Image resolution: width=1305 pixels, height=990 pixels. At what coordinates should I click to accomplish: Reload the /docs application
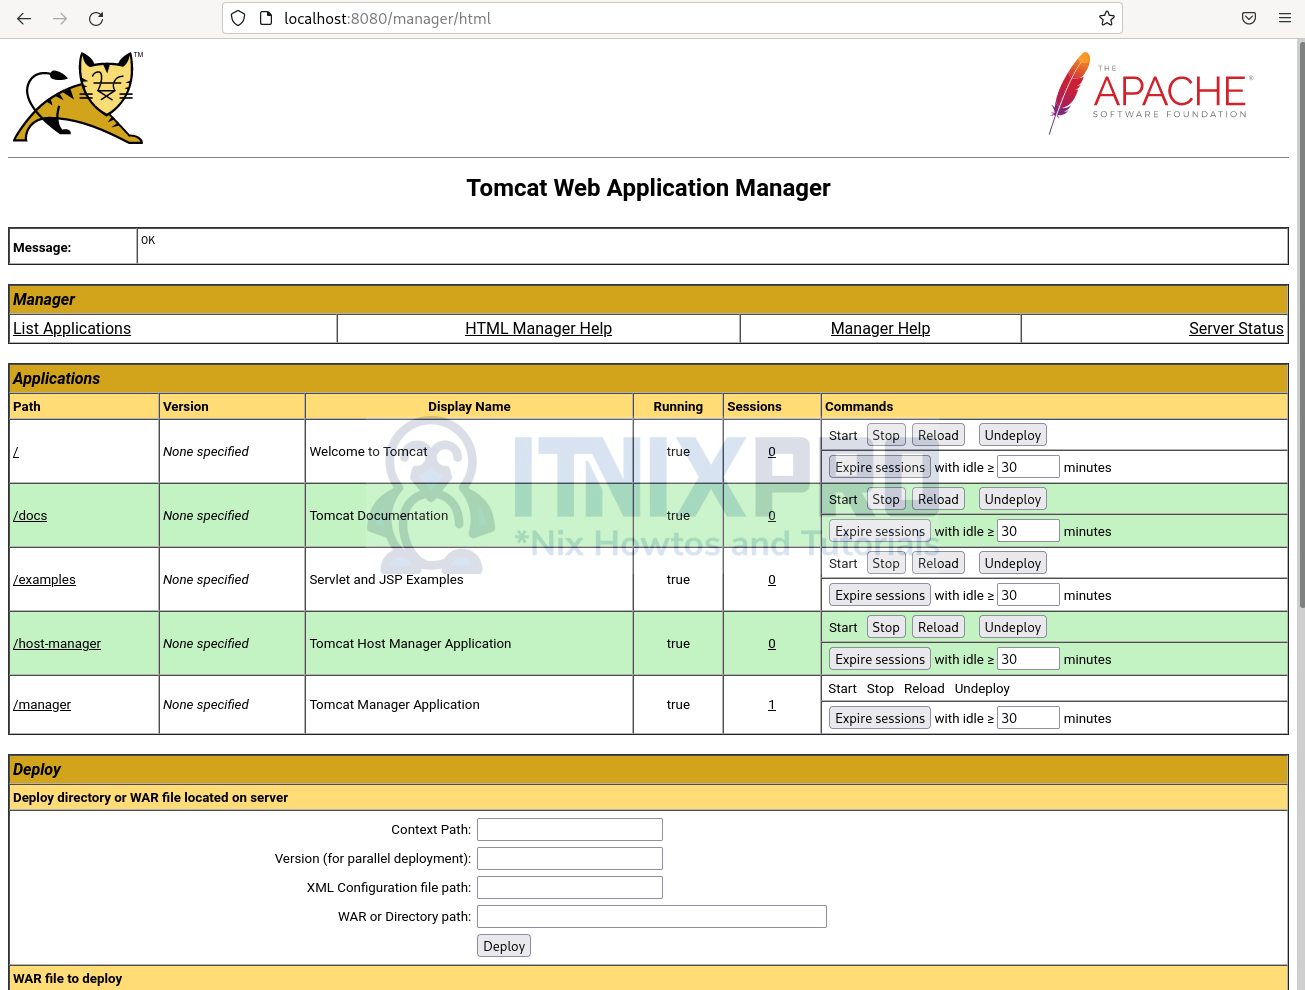tap(938, 499)
